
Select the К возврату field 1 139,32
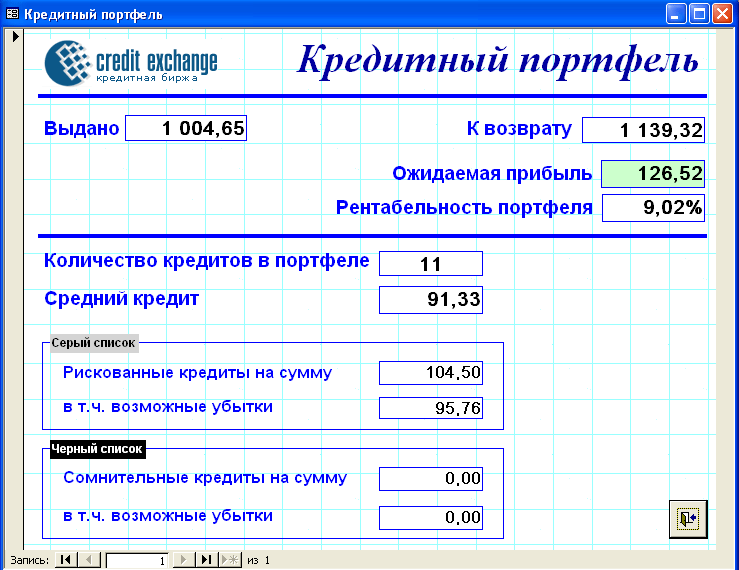click(643, 130)
